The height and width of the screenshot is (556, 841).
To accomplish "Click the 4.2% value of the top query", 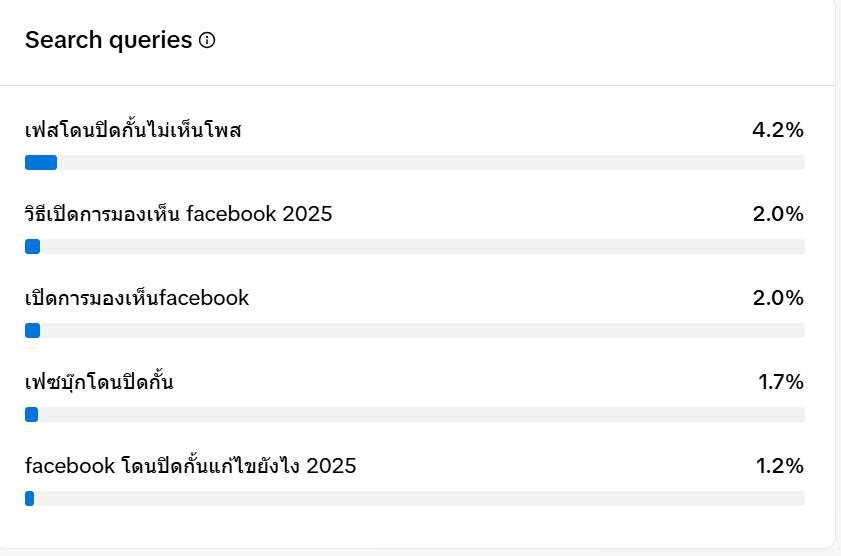I will pos(778,130).
